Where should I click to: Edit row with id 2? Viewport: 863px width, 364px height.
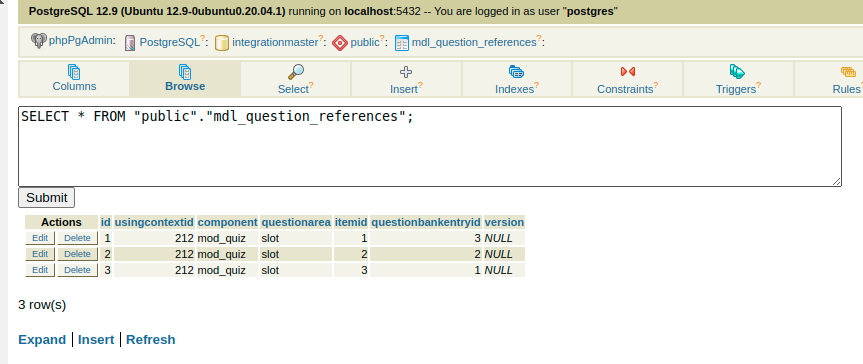pos(40,254)
